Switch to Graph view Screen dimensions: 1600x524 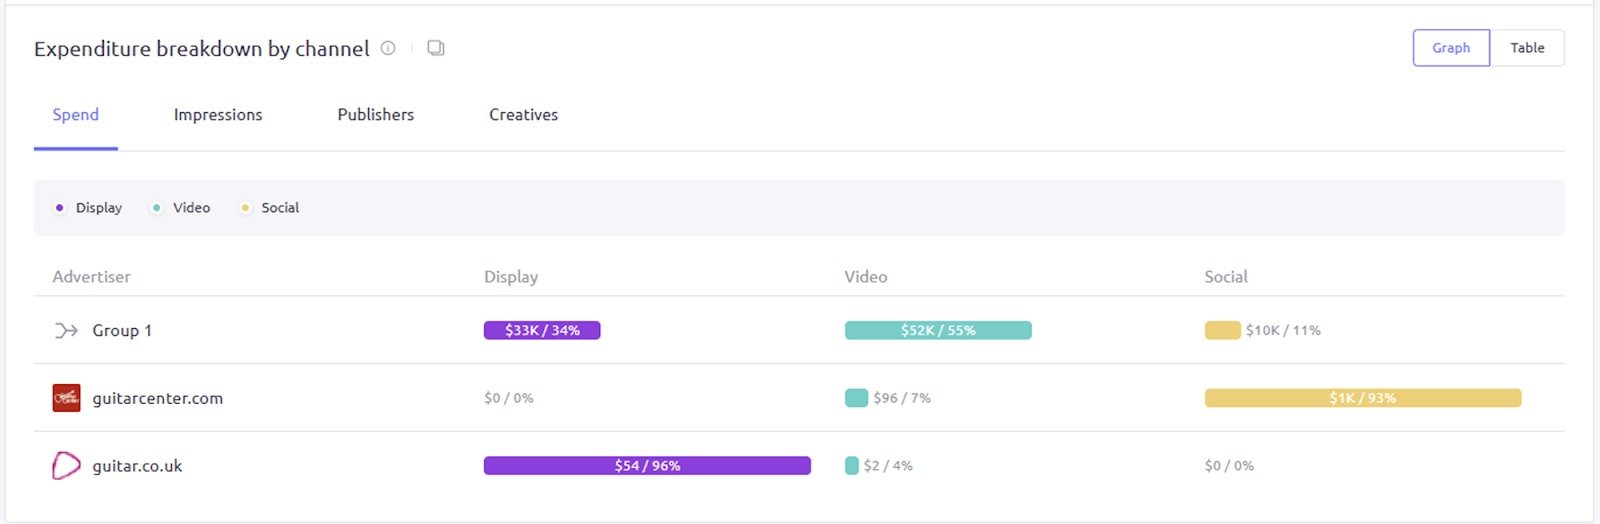tap(1451, 48)
